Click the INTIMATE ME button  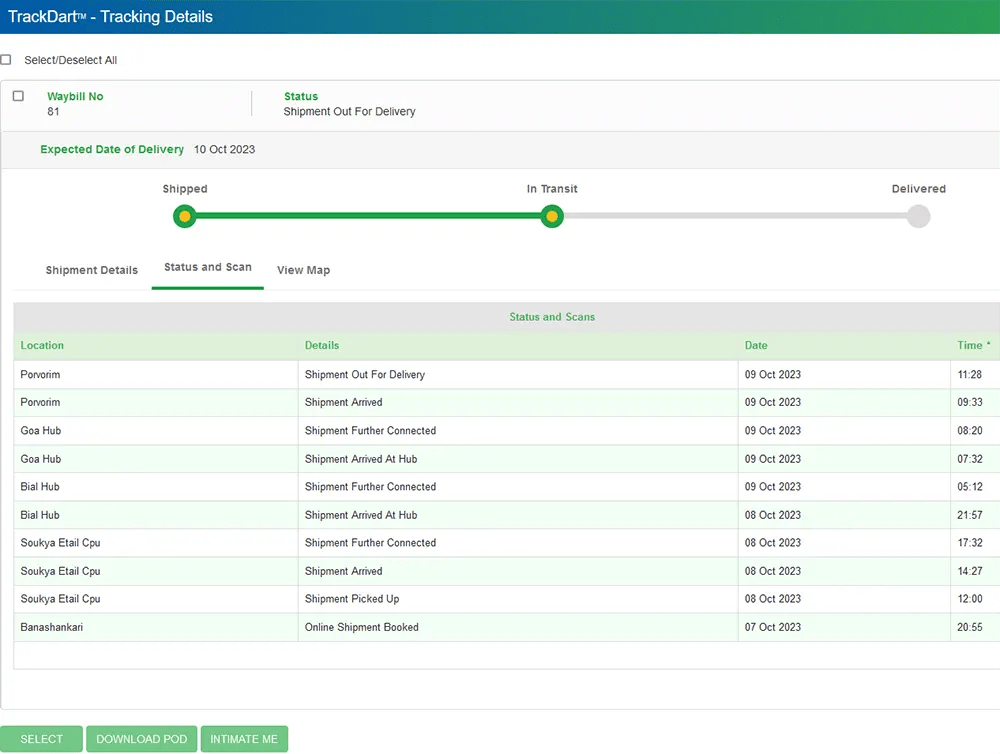(244, 738)
